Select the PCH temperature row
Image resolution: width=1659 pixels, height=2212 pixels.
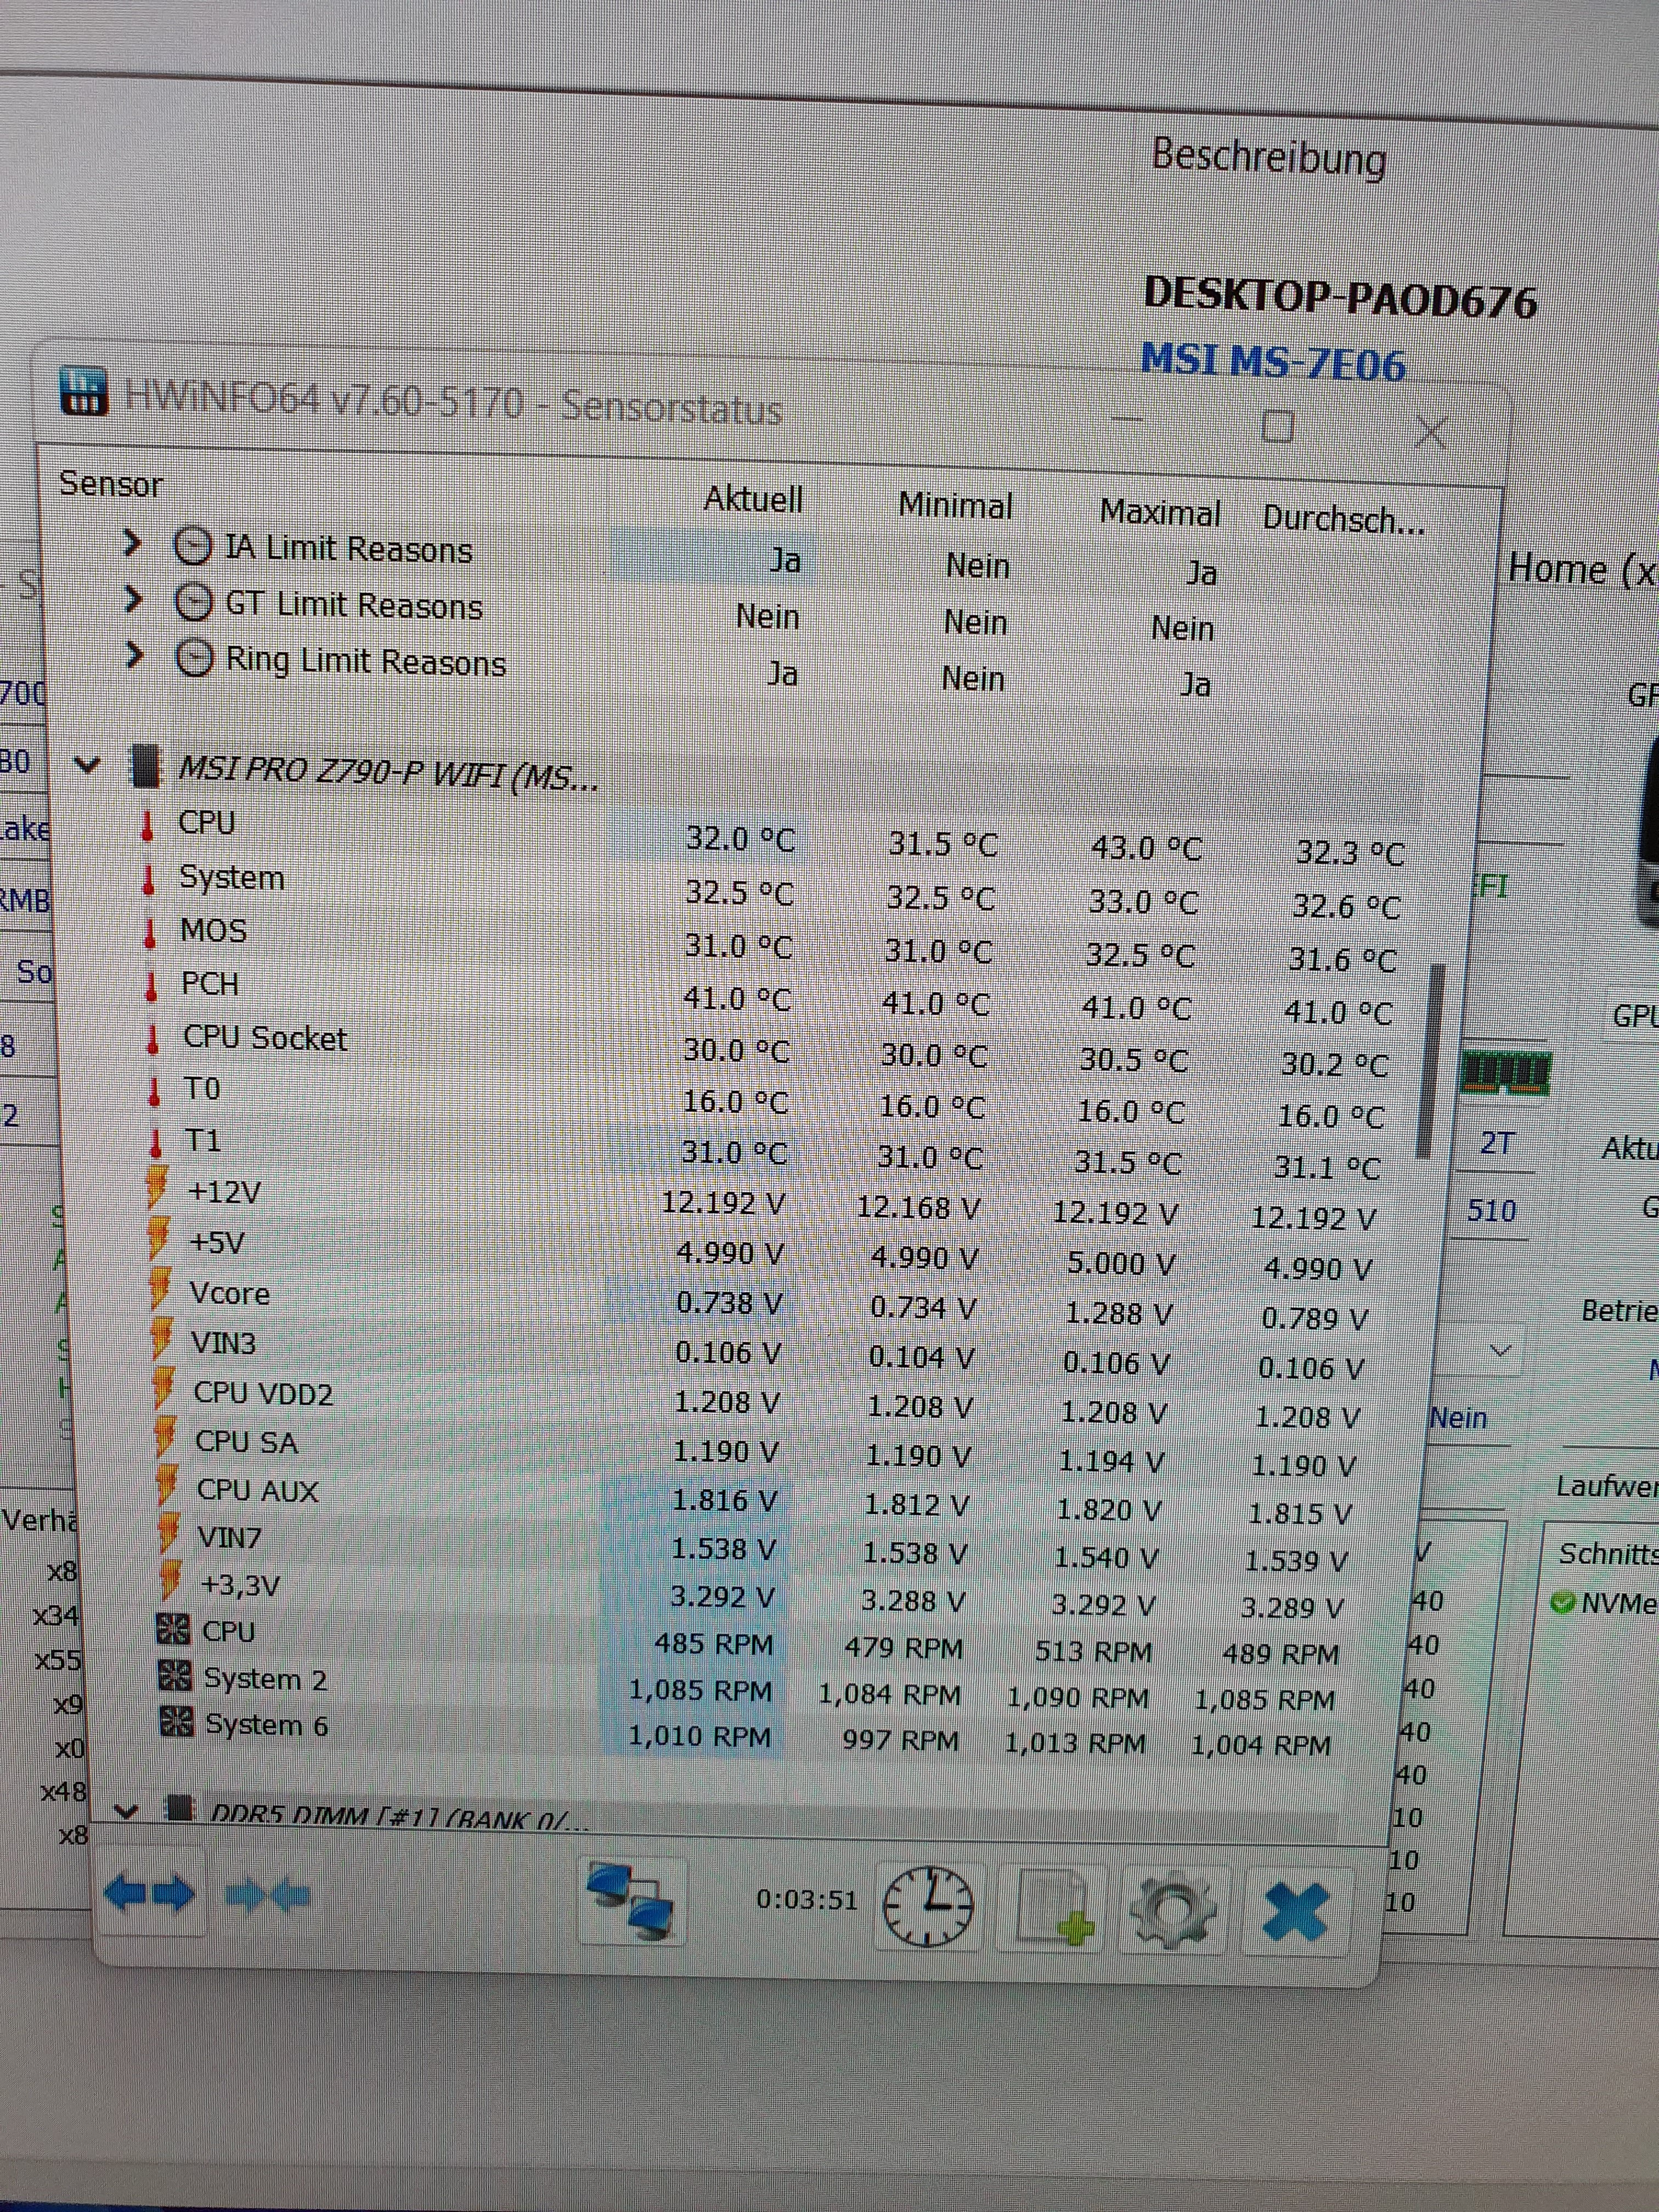[210, 984]
